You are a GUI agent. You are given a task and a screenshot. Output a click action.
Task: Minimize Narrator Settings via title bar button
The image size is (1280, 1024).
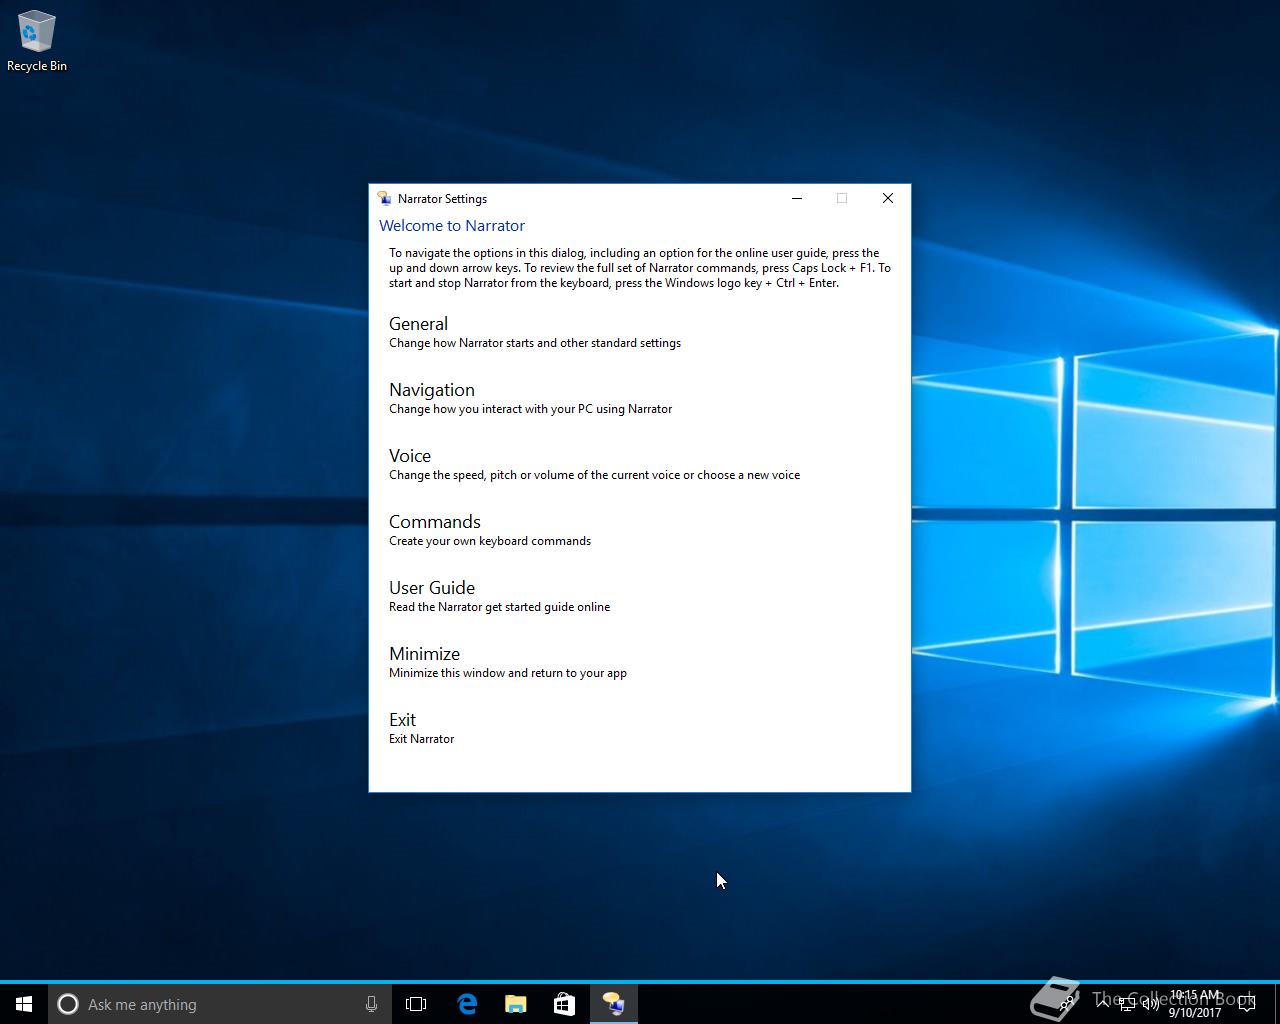797,198
